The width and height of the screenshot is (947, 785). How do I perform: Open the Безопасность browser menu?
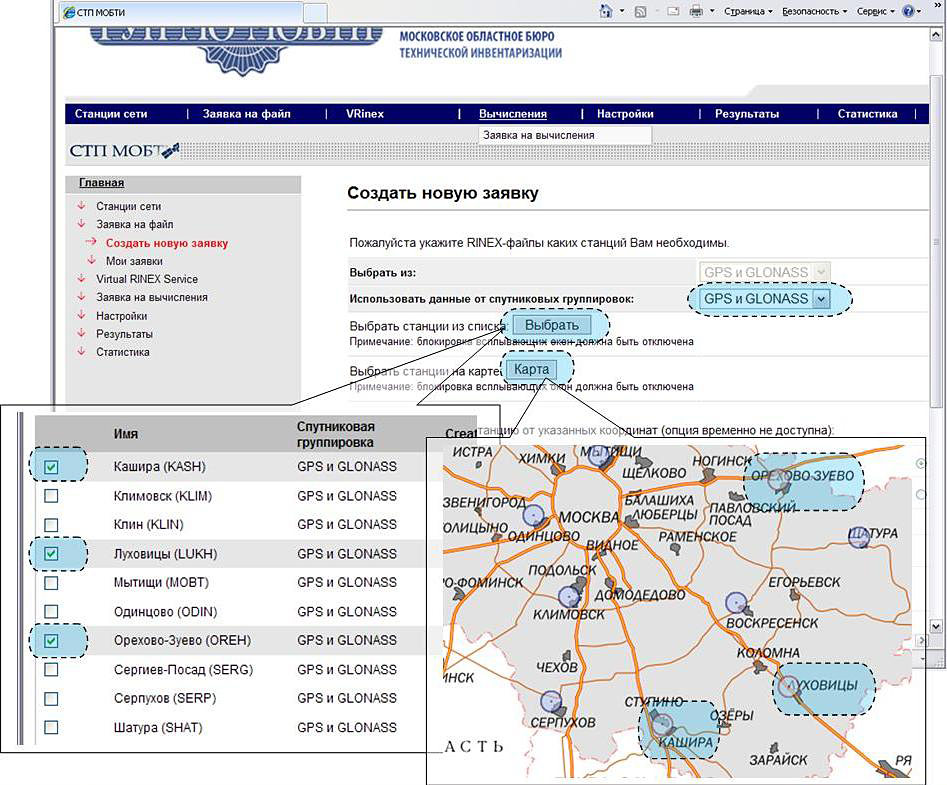(x=815, y=11)
